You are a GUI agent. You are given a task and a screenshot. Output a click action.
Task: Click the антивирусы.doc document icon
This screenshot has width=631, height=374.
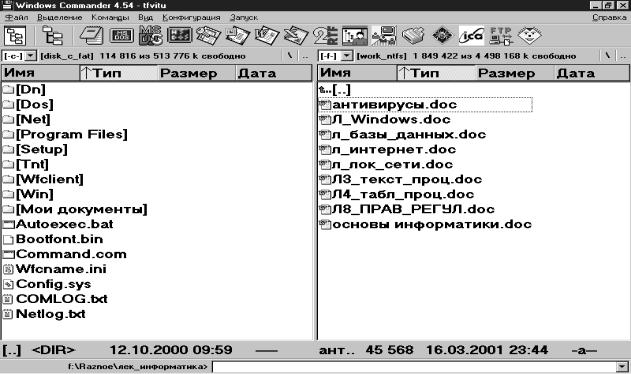click(x=325, y=105)
